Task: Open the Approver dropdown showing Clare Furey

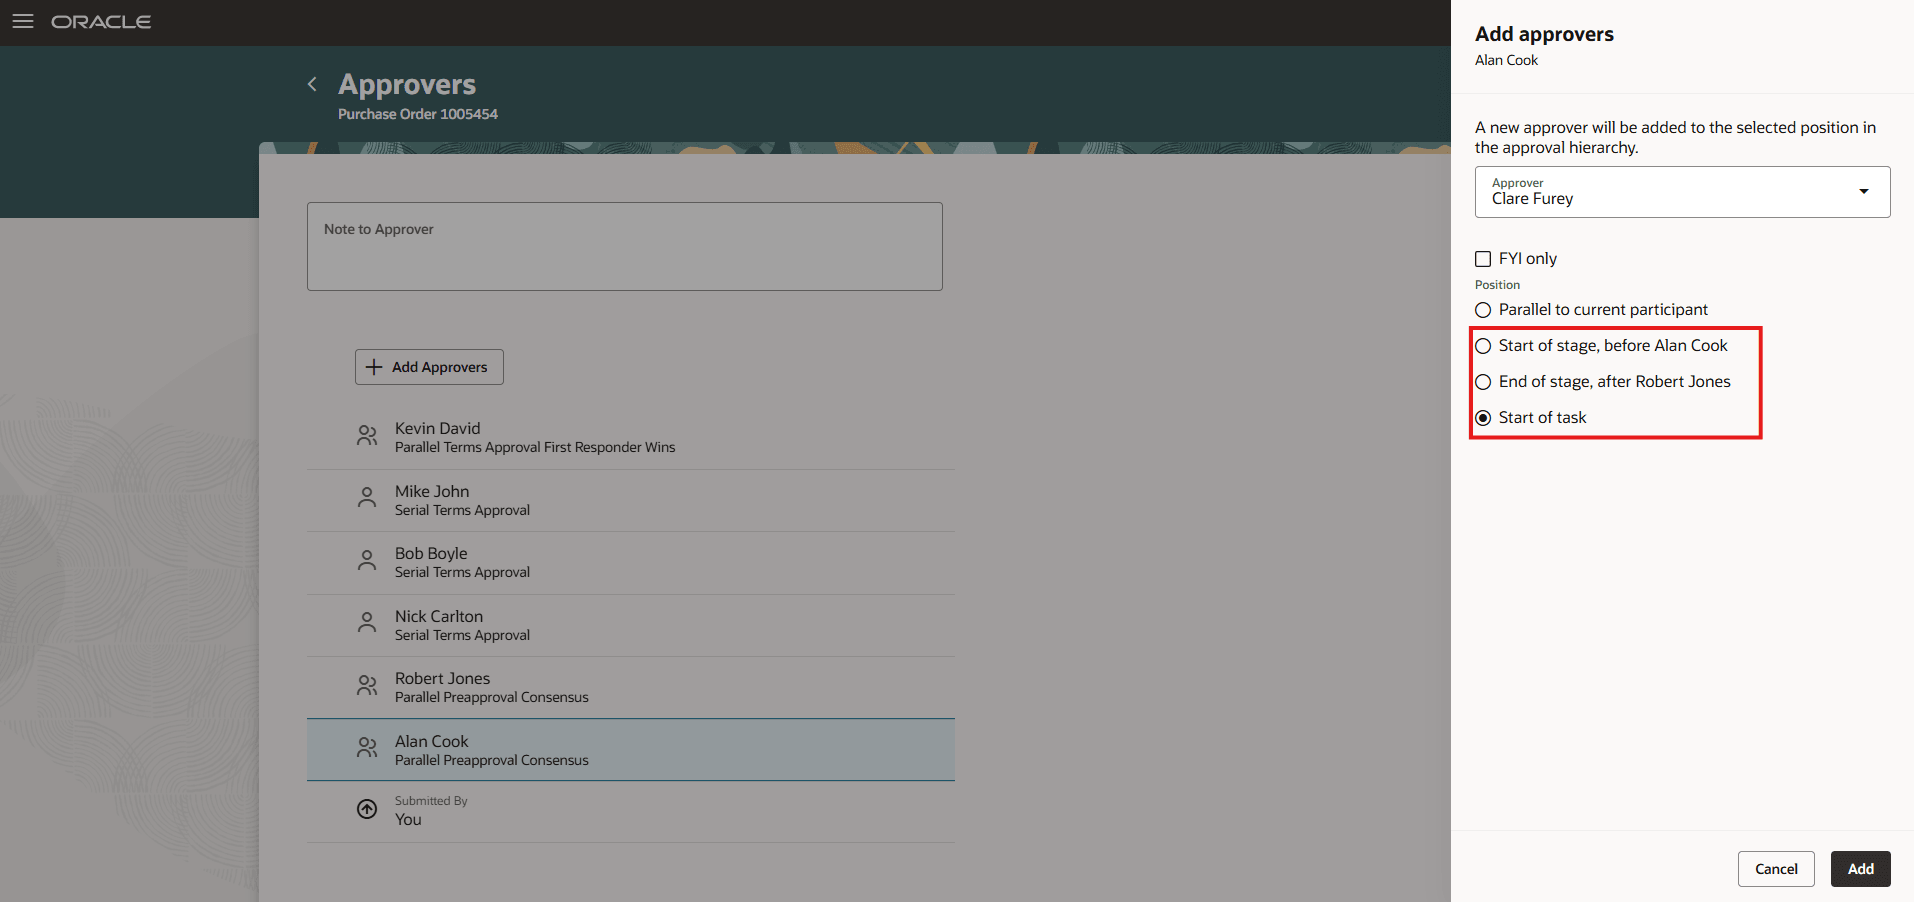Action: tap(1863, 191)
